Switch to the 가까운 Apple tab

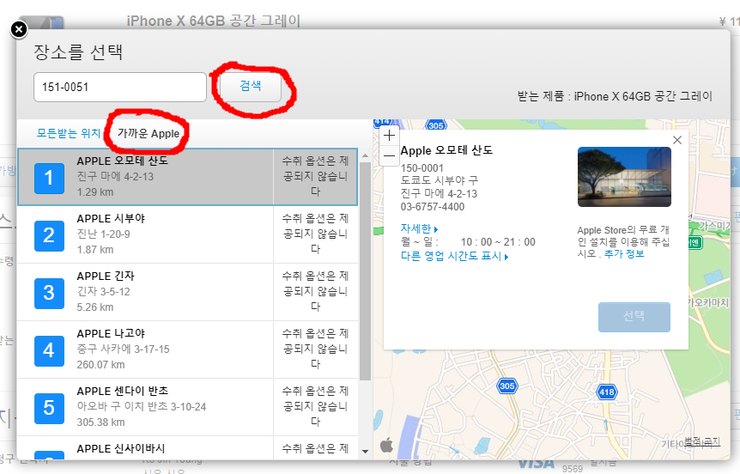pos(148,134)
